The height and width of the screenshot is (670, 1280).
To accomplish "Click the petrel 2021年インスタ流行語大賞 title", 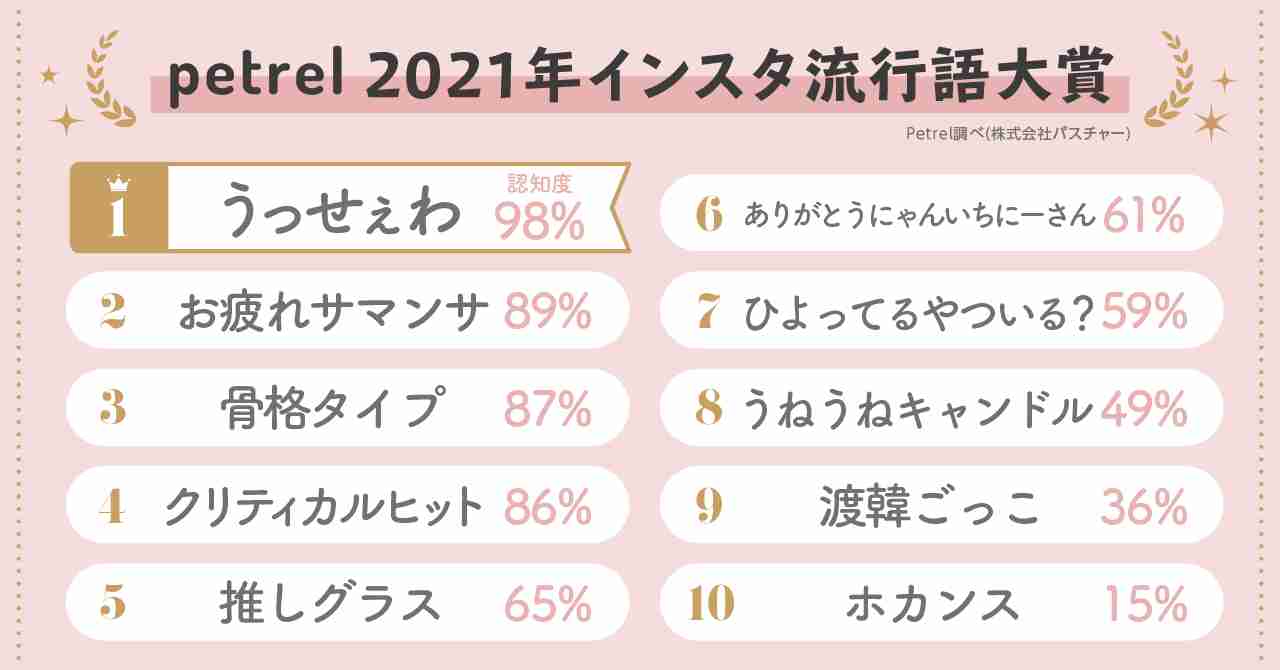I will click(640, 80).
